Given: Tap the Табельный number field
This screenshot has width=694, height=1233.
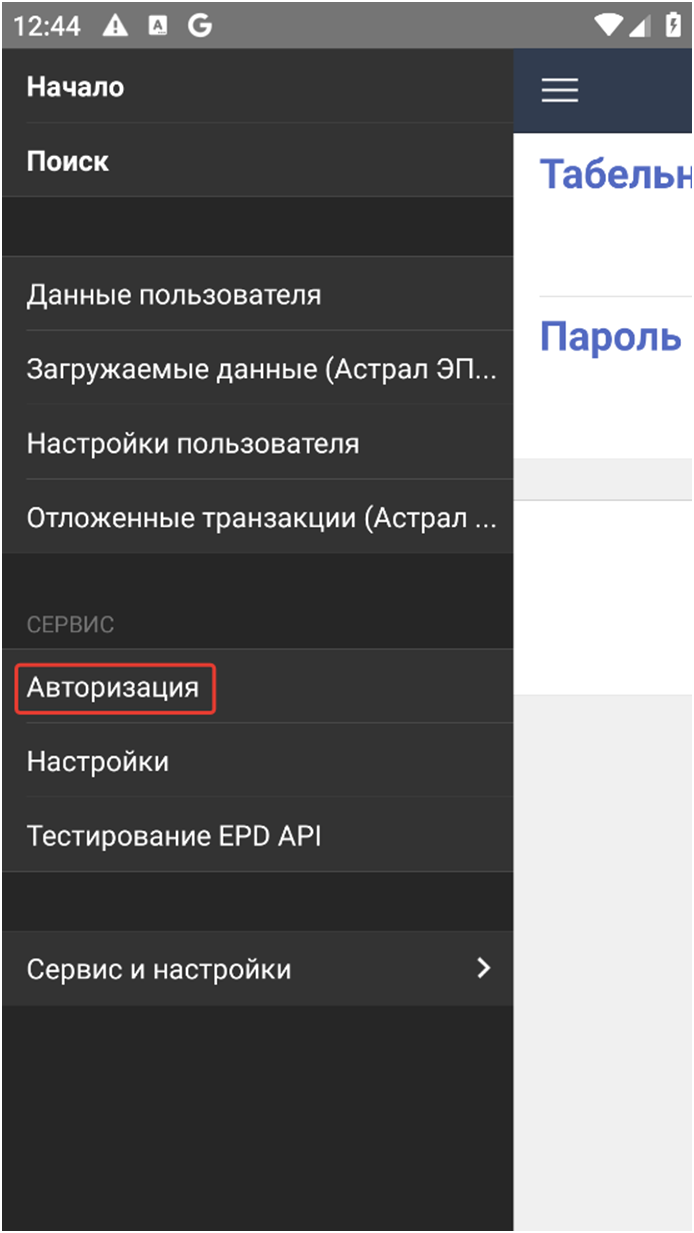Looking at the screenshot, I should 604,215.
